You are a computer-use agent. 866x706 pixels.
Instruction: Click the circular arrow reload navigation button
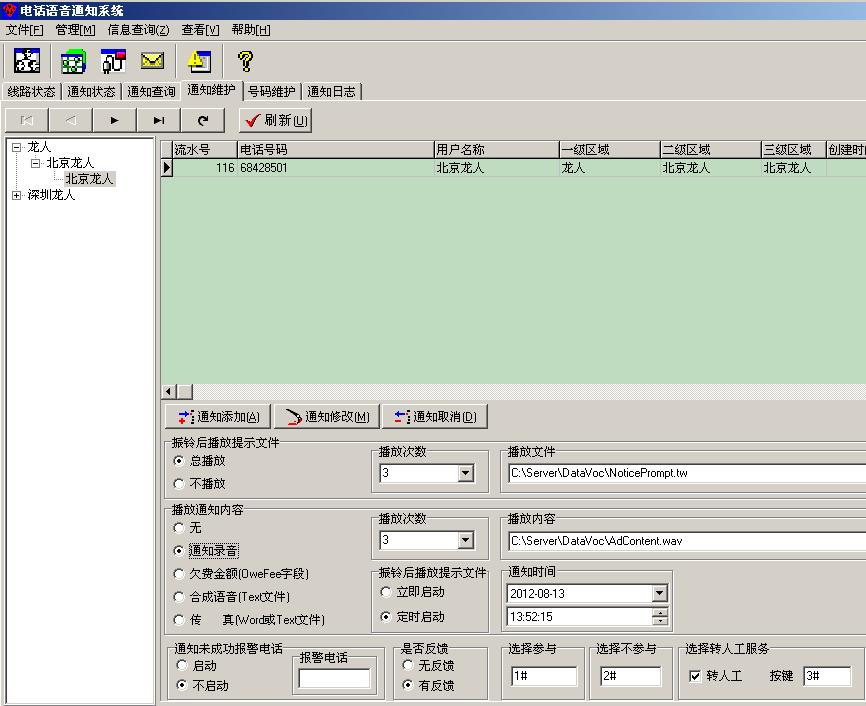[203, 120]
